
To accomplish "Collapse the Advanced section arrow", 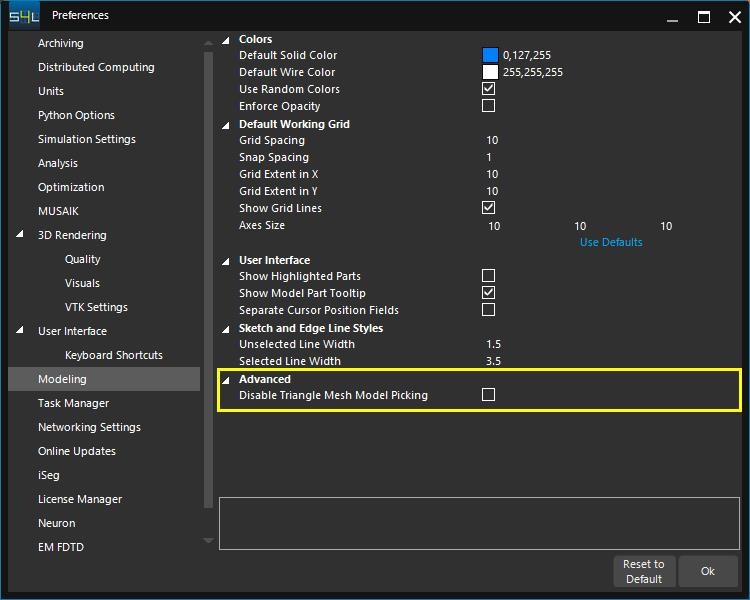I will pyautogui.click(x=226, y=380).
